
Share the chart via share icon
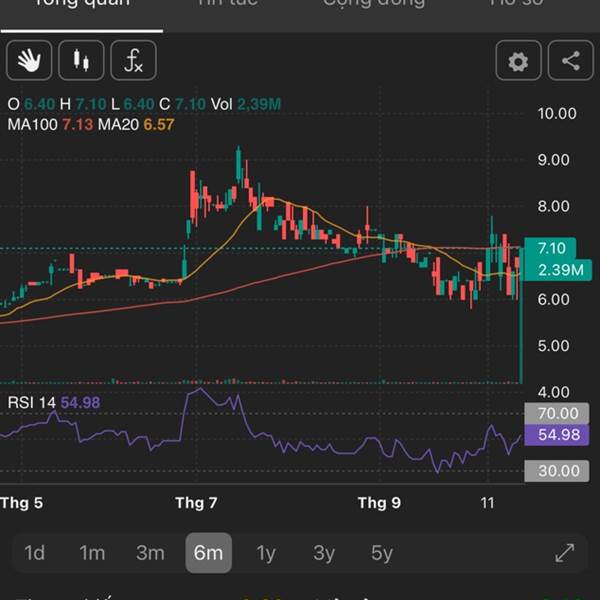coord(571,60)
